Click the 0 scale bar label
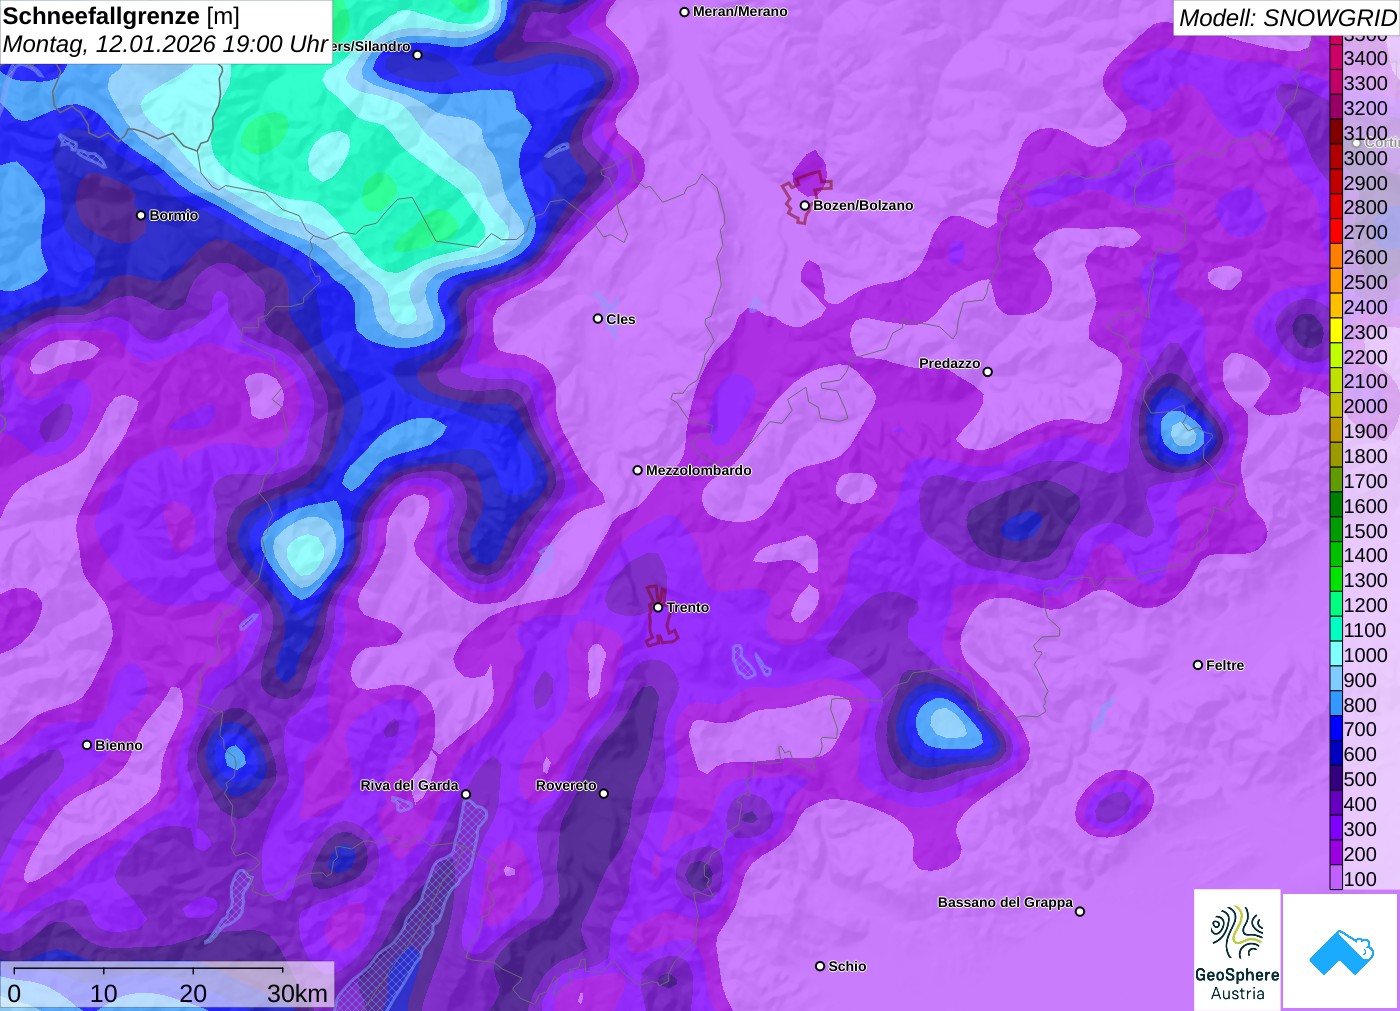Screen dimensions: 1400x1011 pos(14,993)
